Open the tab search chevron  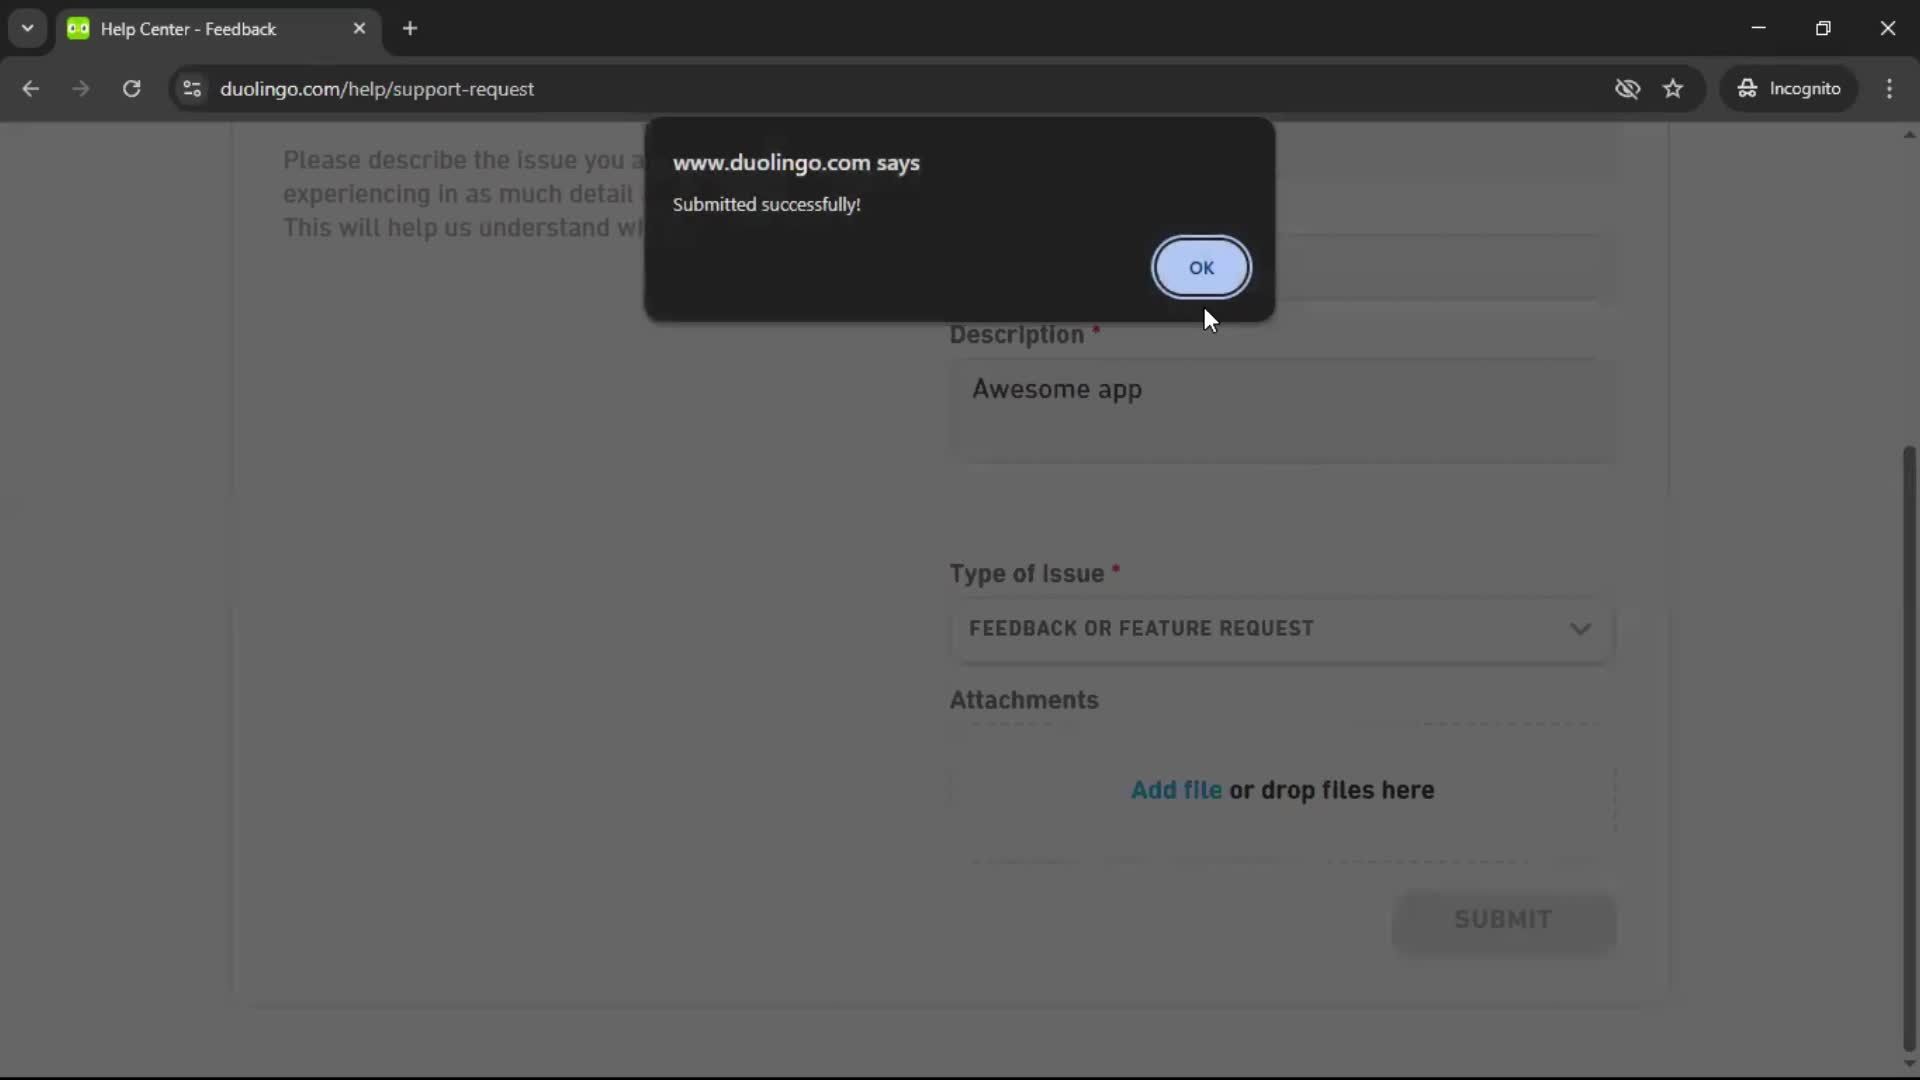click(x=27, y=28)
